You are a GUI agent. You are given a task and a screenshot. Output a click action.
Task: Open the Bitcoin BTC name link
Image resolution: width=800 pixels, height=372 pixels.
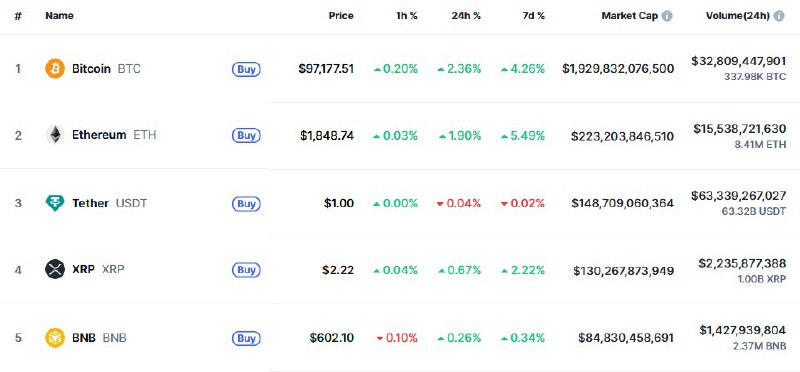(x=106, y=68)
